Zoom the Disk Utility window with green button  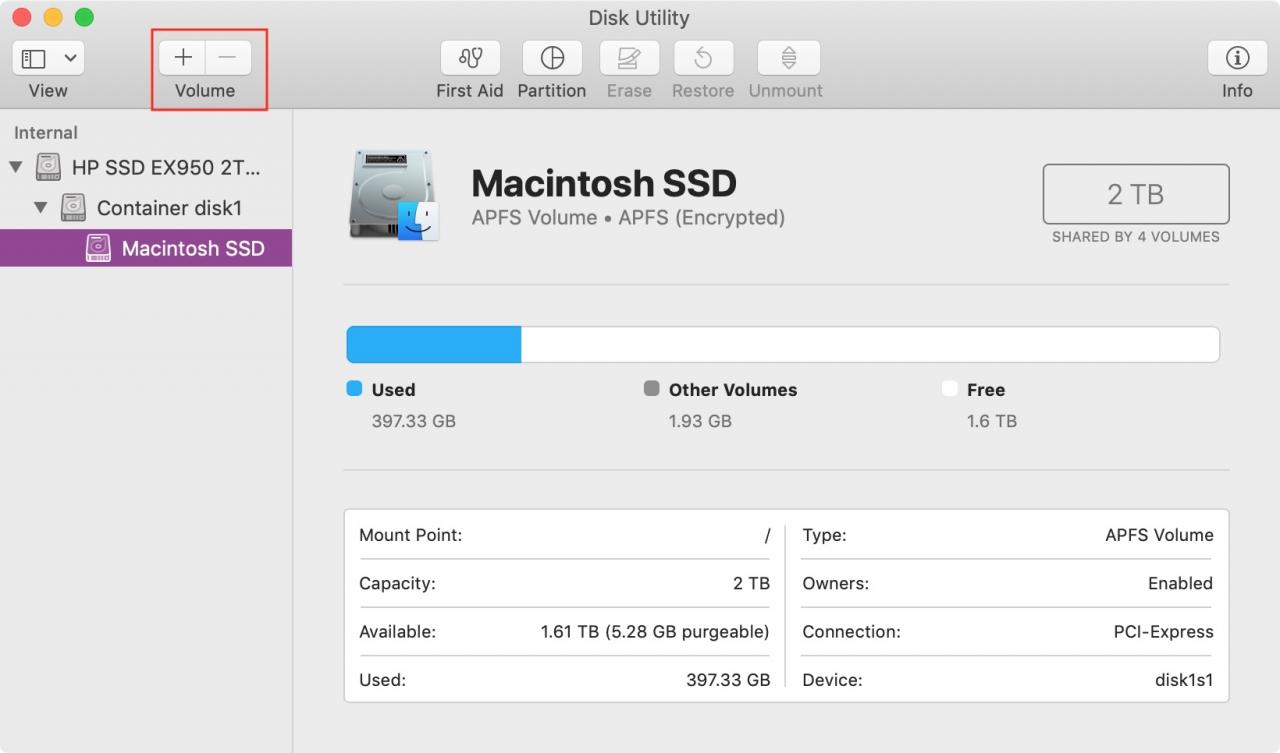84,18
